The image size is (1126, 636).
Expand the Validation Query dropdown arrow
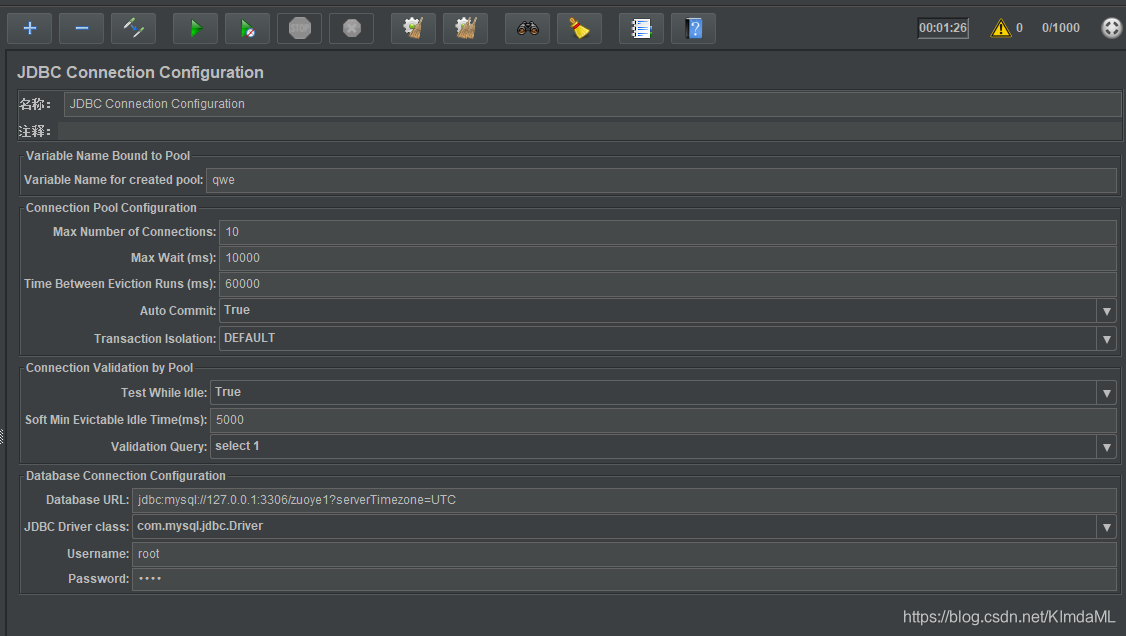(1107, 446)
